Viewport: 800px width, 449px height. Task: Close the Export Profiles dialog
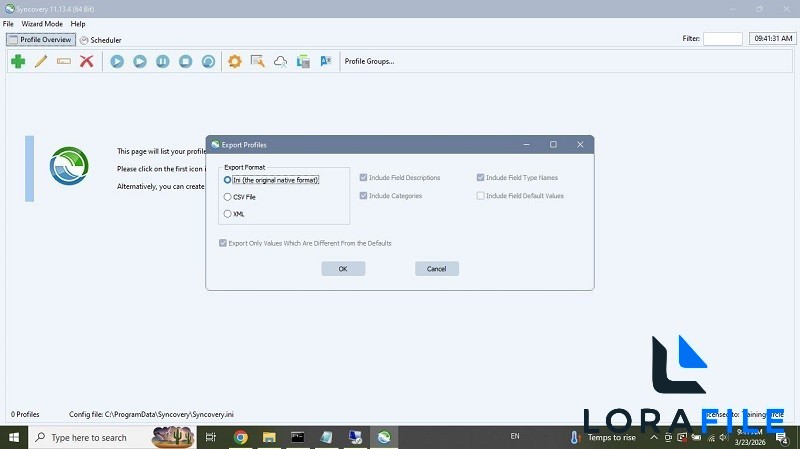tap(580, 145)
